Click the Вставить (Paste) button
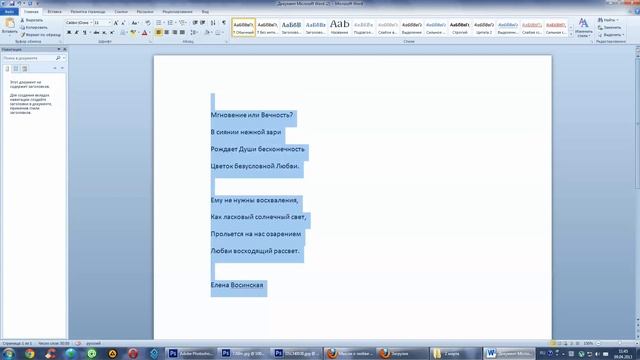Image resolution: width=640 pixels, height=360 pixels. pyautogui.click(x=9, y=27)
